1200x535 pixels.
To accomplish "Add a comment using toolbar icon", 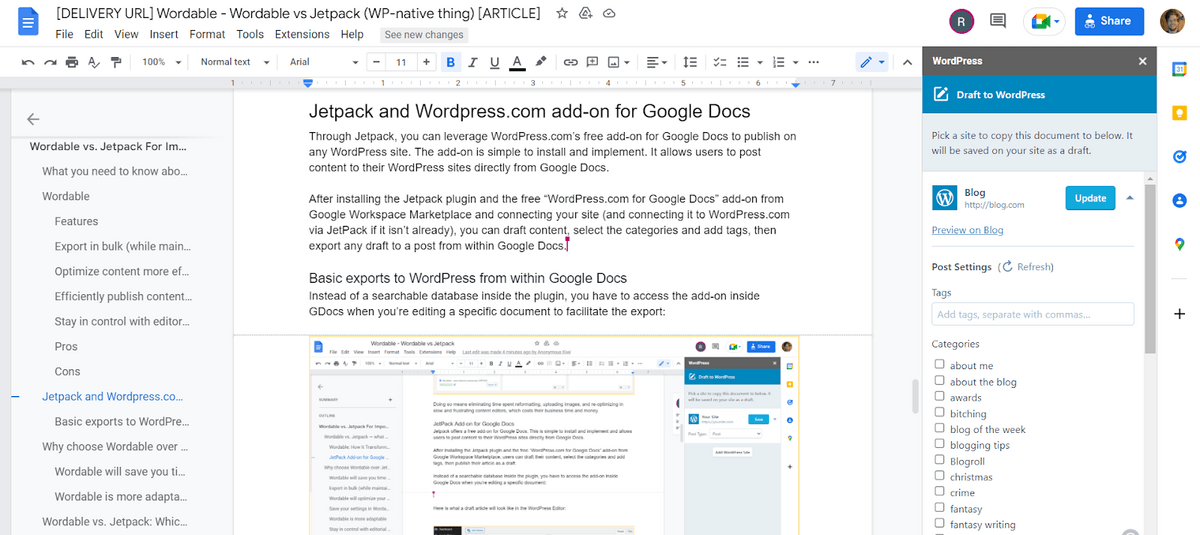I will (592, 62).
